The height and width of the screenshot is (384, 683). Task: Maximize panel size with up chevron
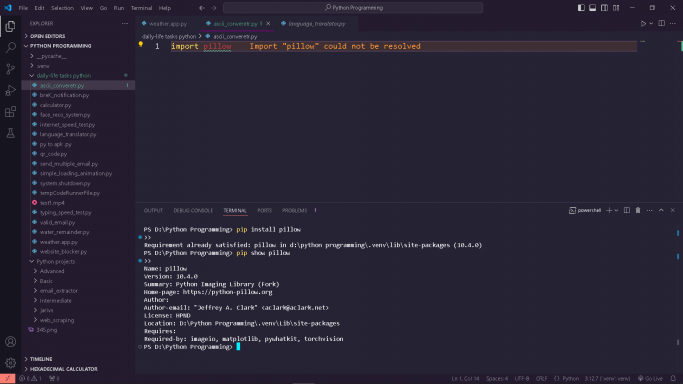pos(661,210)
